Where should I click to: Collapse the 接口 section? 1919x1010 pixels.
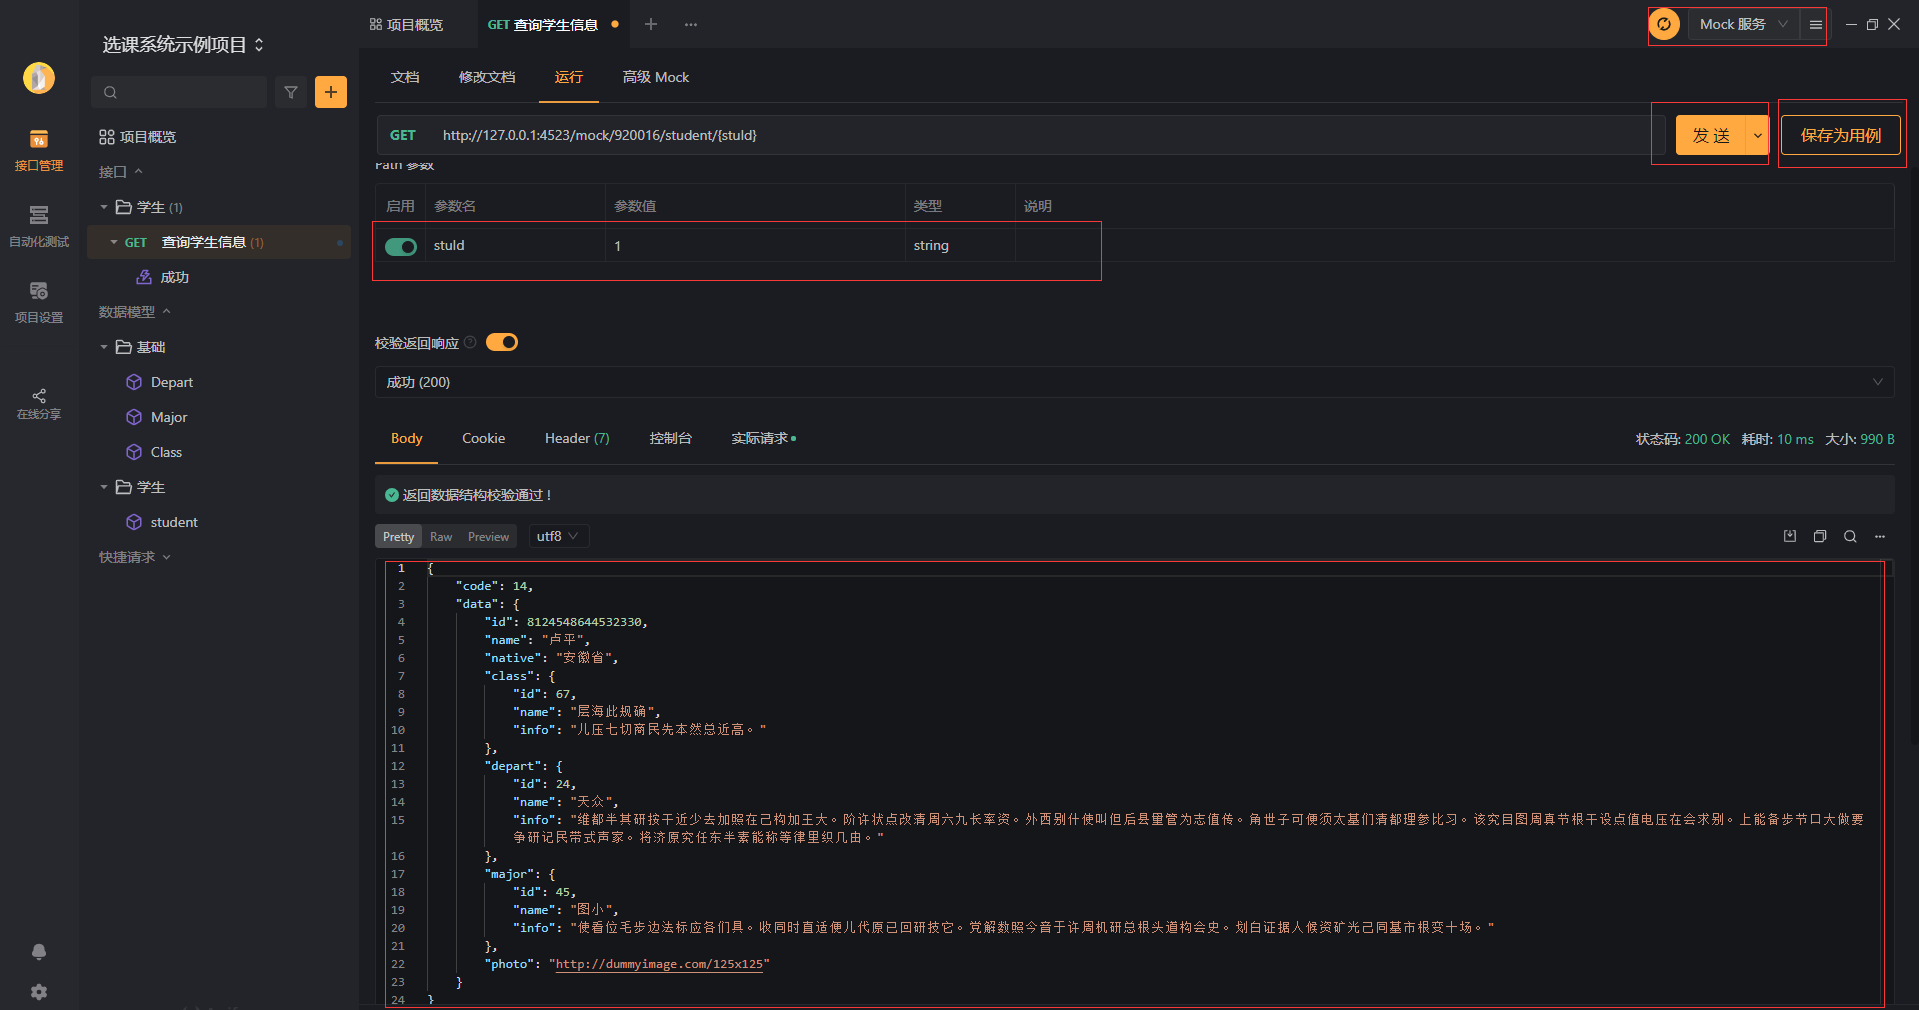tap(121, 172)
